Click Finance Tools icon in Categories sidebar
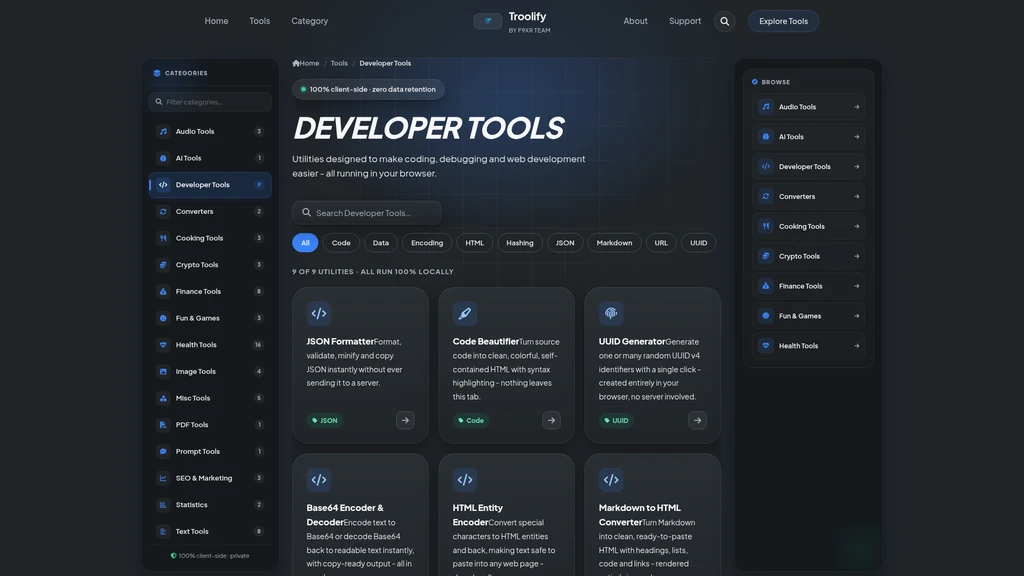This screenshot has width=1024, height=576. [163, 291]
